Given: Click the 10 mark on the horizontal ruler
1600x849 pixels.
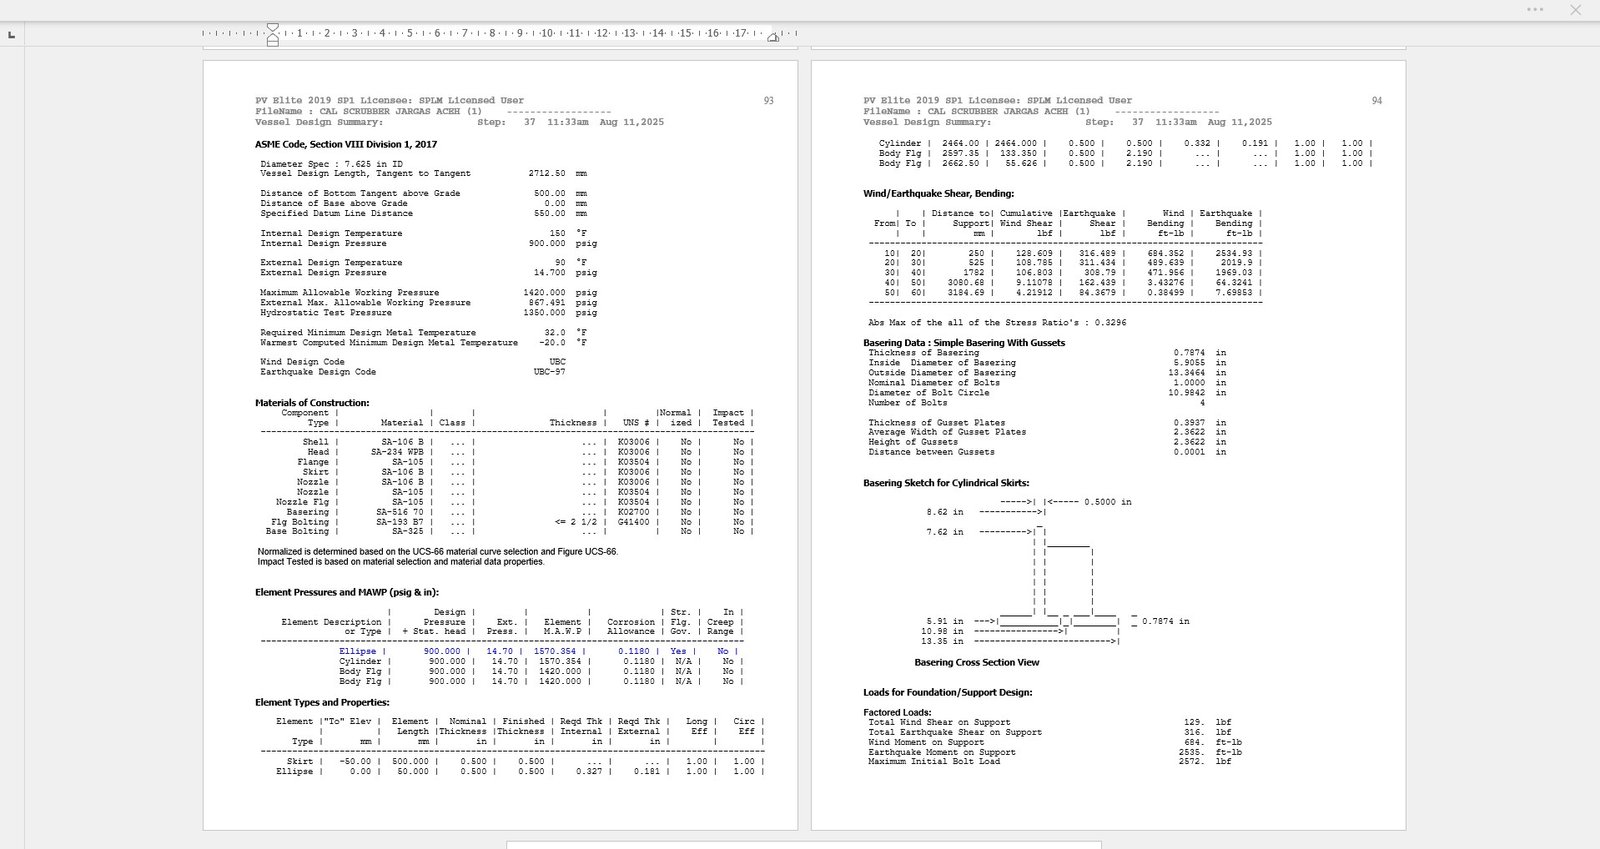Looking at the screenshot, I should pos(547,34).
